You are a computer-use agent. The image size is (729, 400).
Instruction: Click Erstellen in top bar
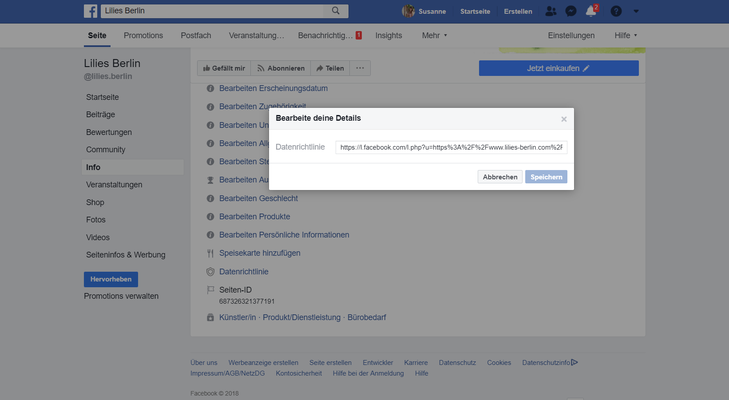pos(518,11)
